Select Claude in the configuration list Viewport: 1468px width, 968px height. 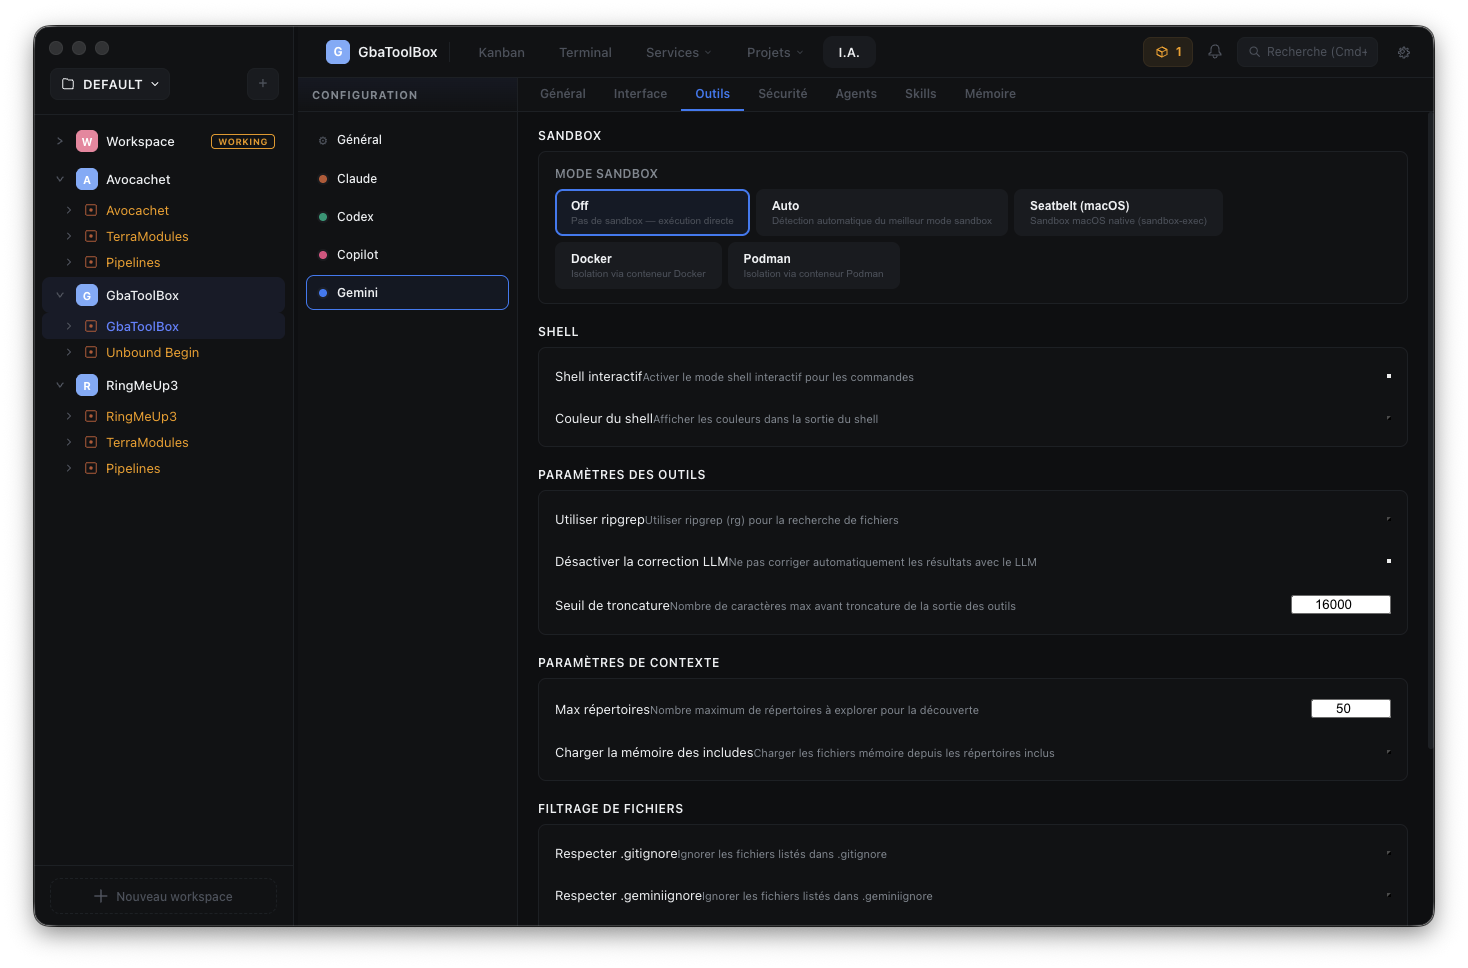(407, 179)
